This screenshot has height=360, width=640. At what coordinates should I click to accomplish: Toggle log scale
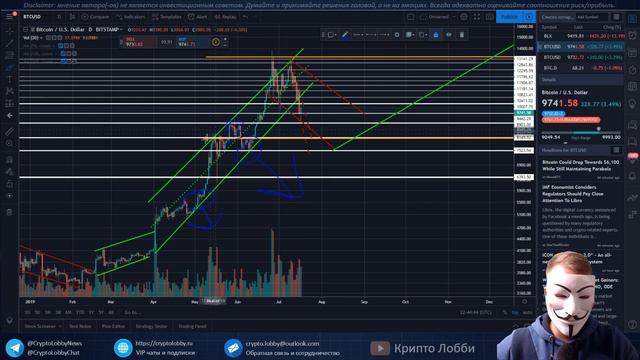tap(515, 313)
